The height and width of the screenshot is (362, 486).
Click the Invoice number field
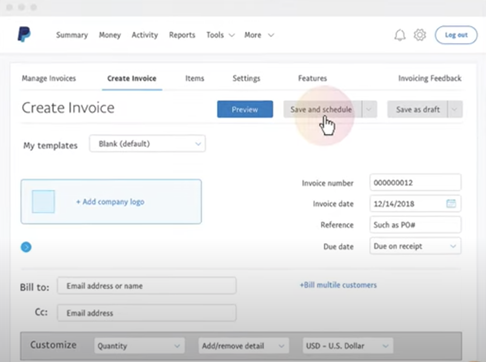click(415, 183)
